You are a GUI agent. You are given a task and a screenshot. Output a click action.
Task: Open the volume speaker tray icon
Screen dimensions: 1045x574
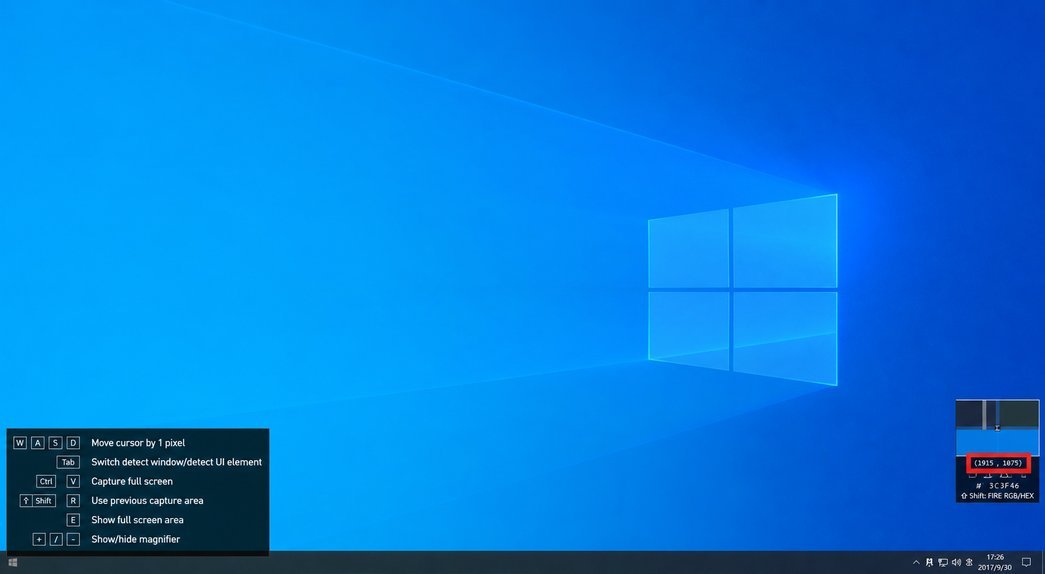(956, 563)
